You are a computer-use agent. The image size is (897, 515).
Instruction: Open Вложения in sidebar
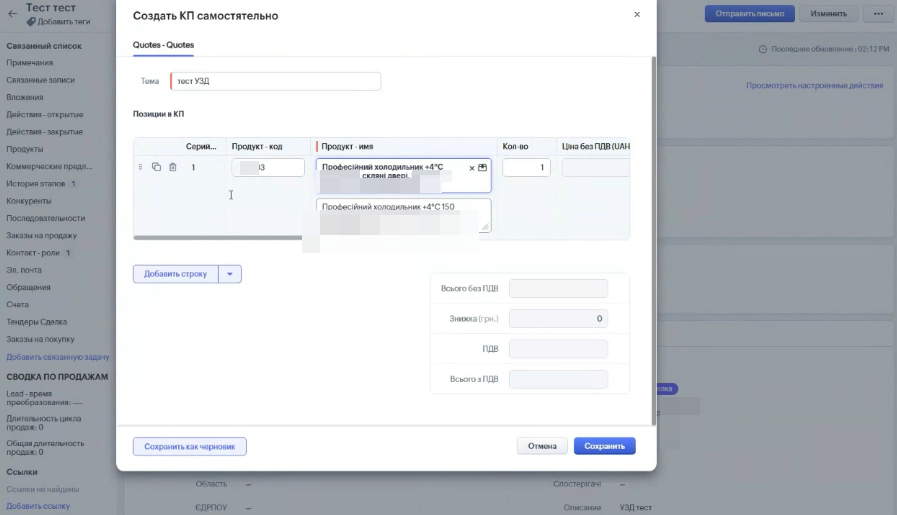coord(25,97)
